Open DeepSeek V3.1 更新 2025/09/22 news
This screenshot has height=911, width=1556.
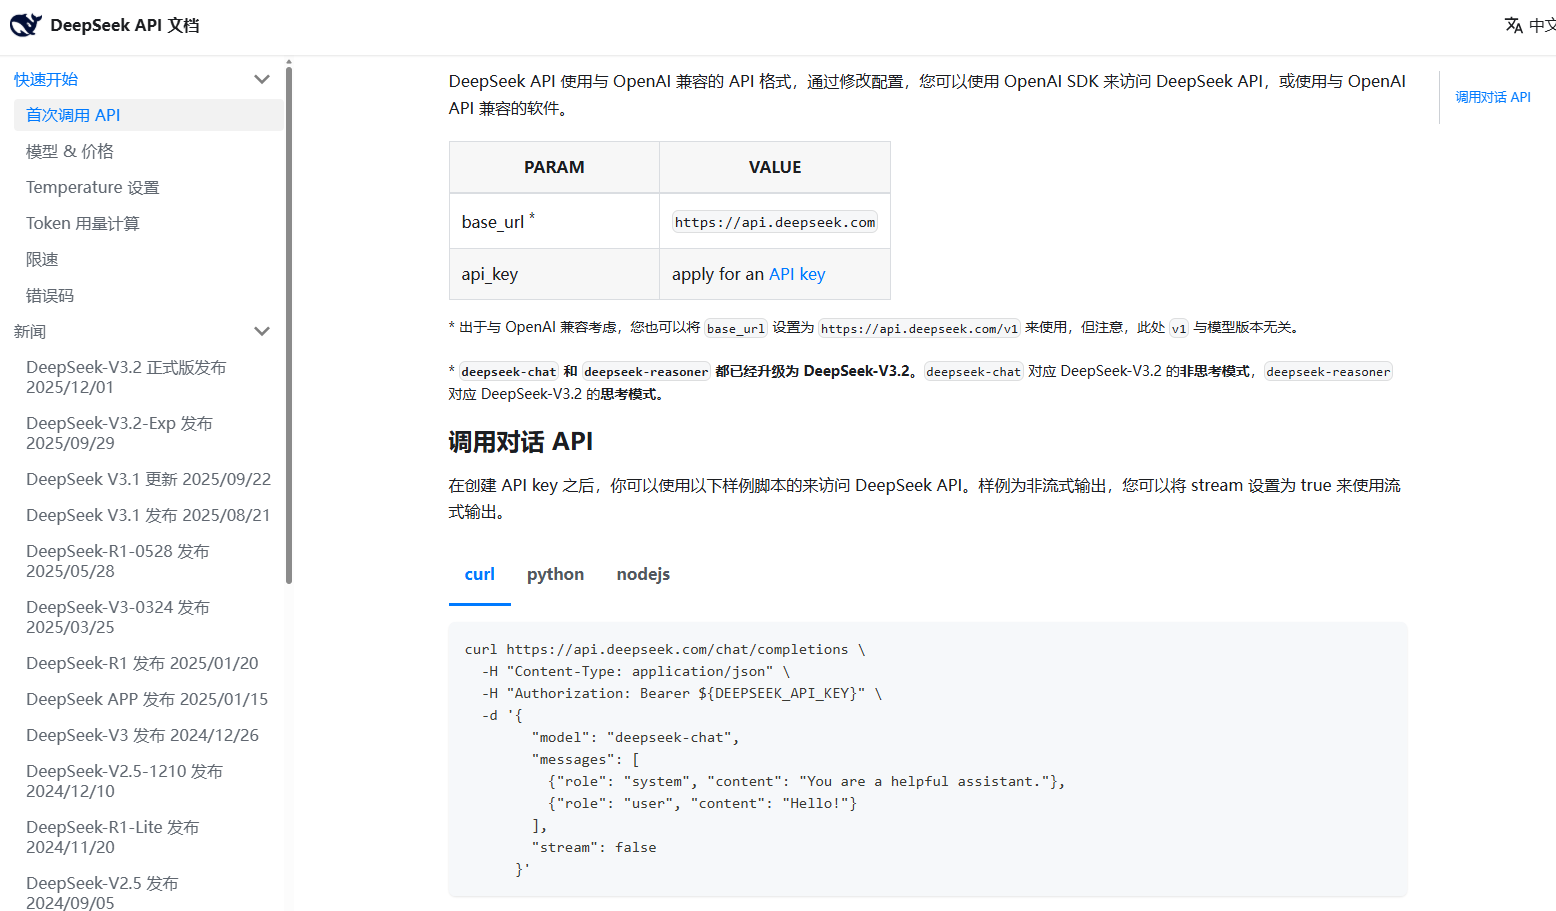(149, 479)
